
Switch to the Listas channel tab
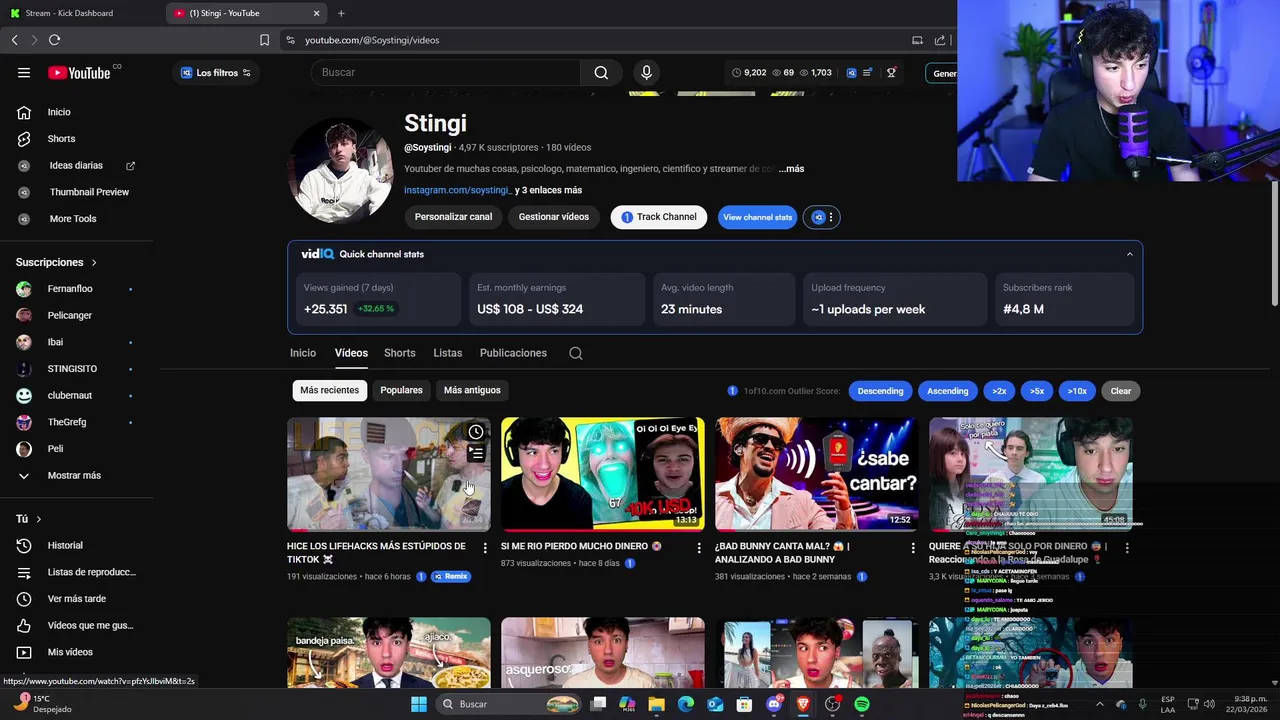tap(447, 353)
